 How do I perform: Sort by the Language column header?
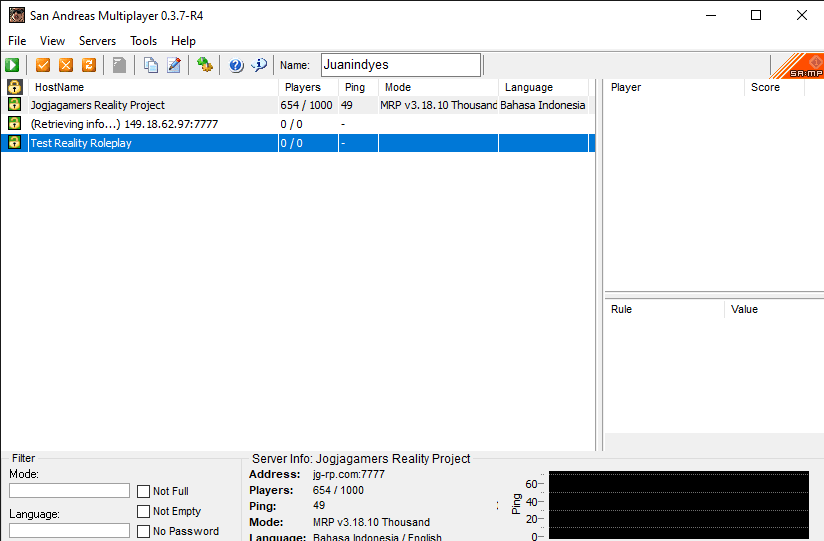click(x=543, y=87)
